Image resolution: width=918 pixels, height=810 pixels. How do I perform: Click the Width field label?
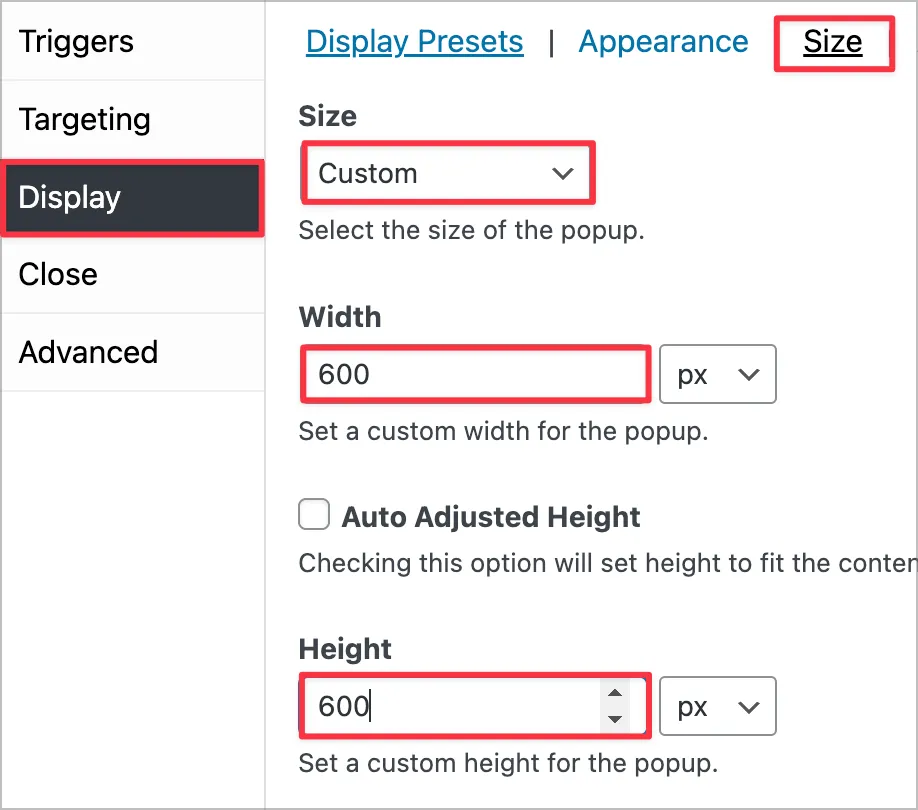[x=339, y=317]
